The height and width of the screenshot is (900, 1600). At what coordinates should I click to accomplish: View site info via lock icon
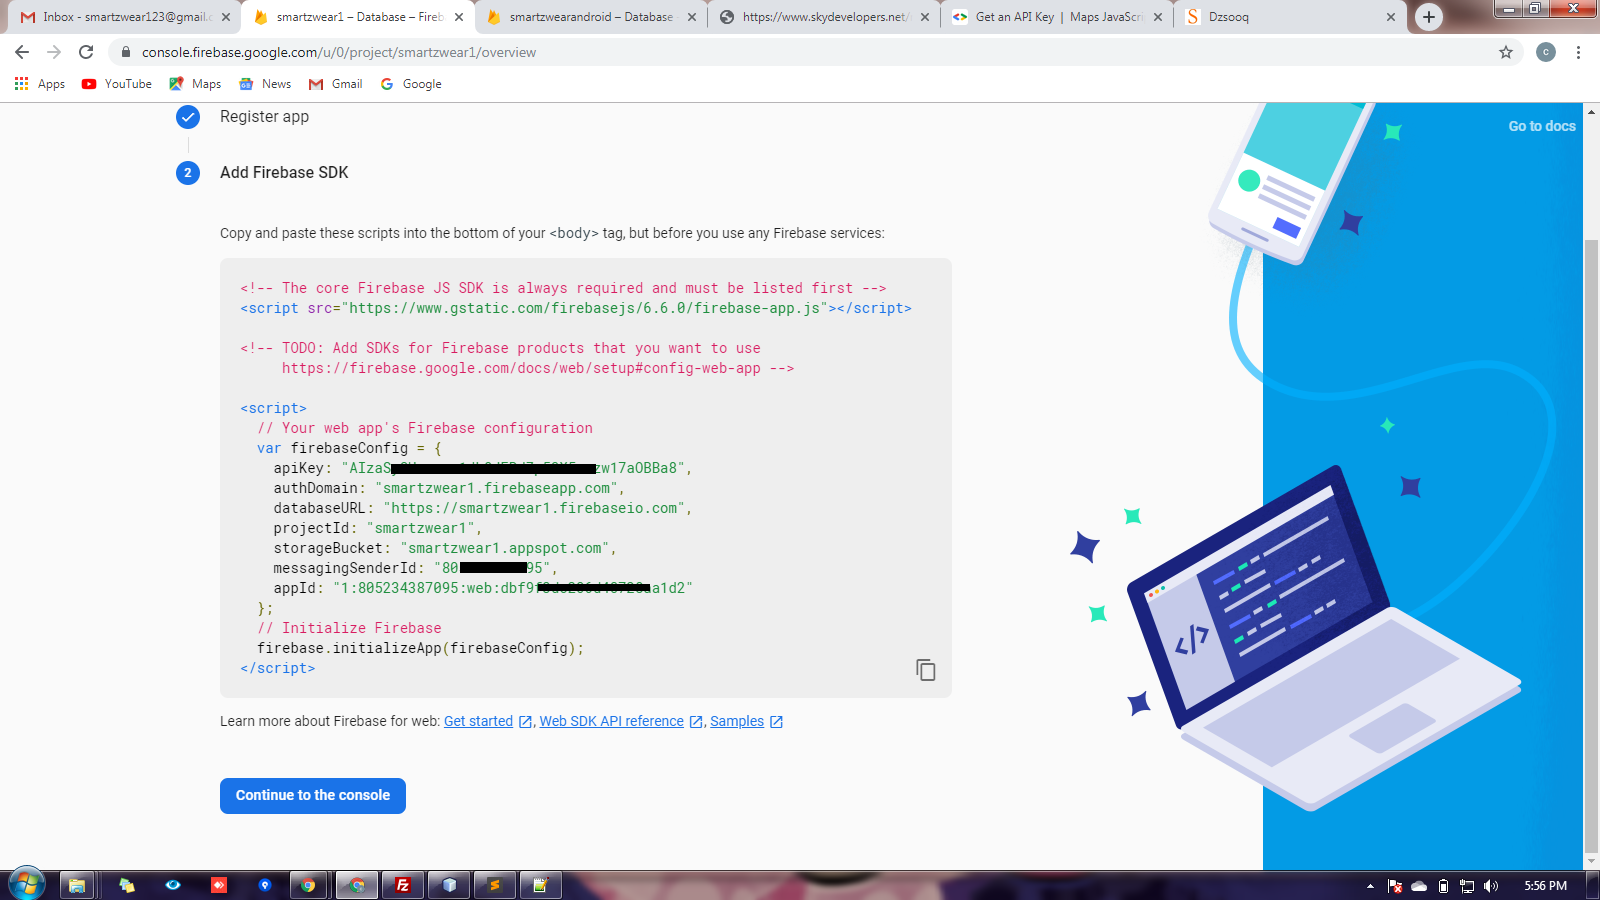coord(126,52)
